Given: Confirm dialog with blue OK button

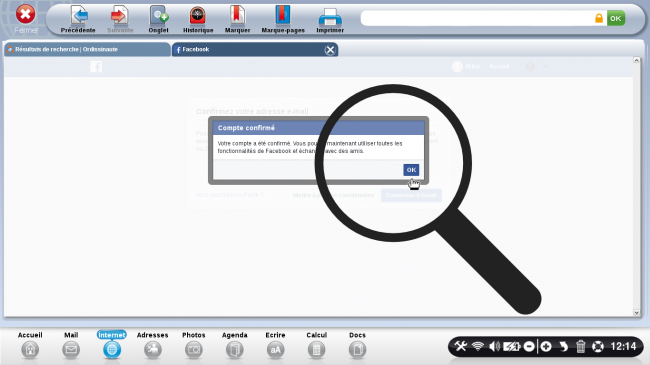Looking at the screenshot, I should click(x=411, y=170).
